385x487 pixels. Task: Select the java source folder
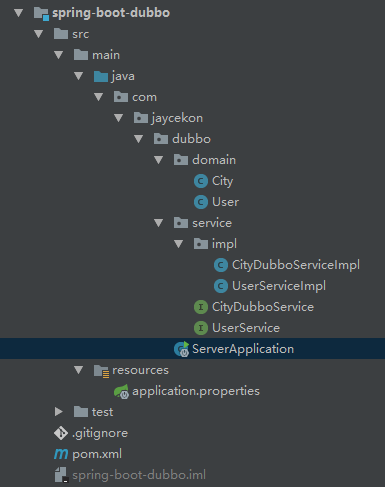pos(123,76)
